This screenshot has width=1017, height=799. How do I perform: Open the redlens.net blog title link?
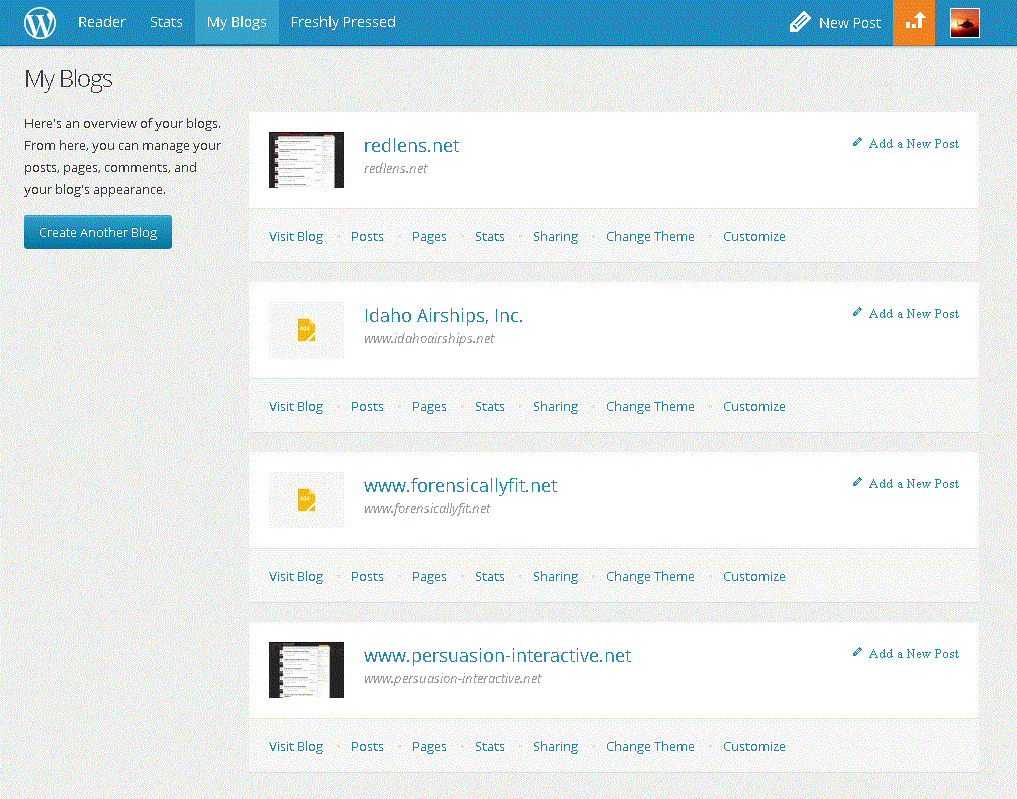pyautogui.click(x=411, y=146)
